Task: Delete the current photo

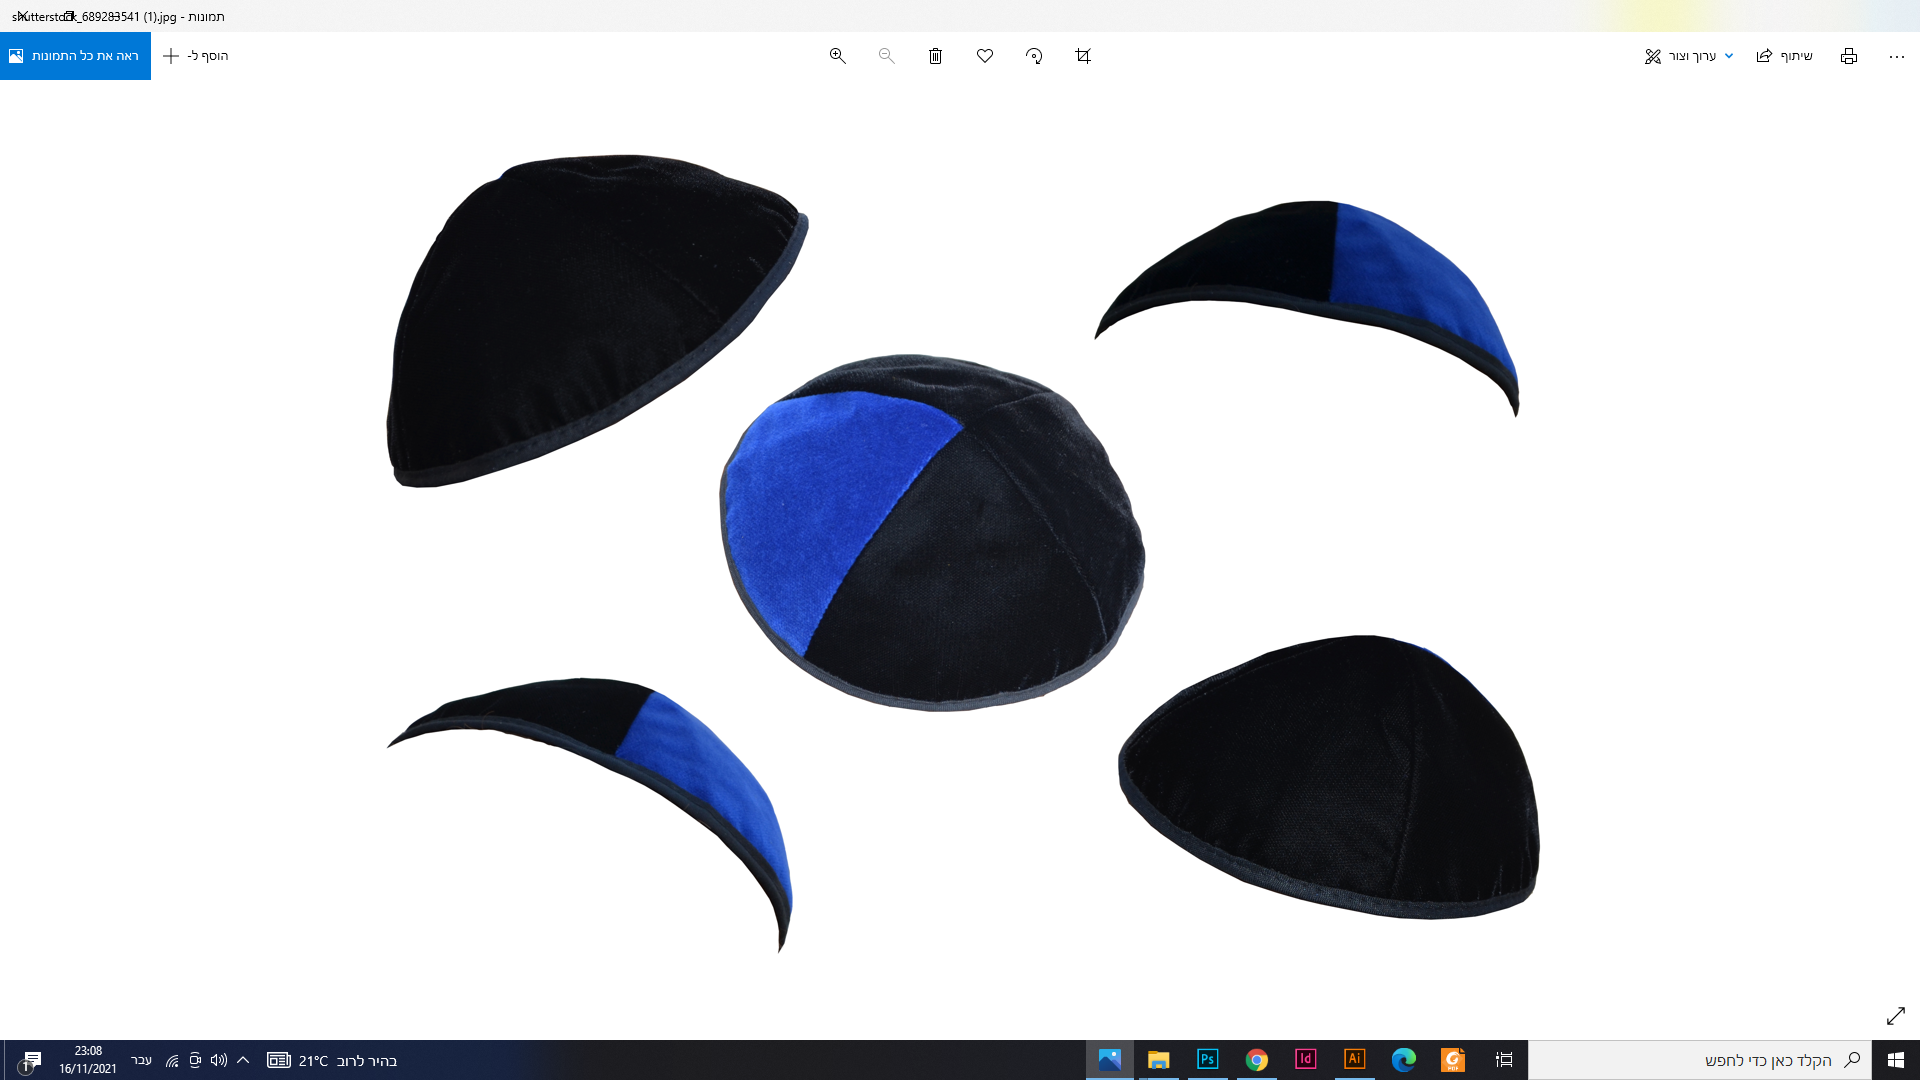Action: (x=935, y=56)
